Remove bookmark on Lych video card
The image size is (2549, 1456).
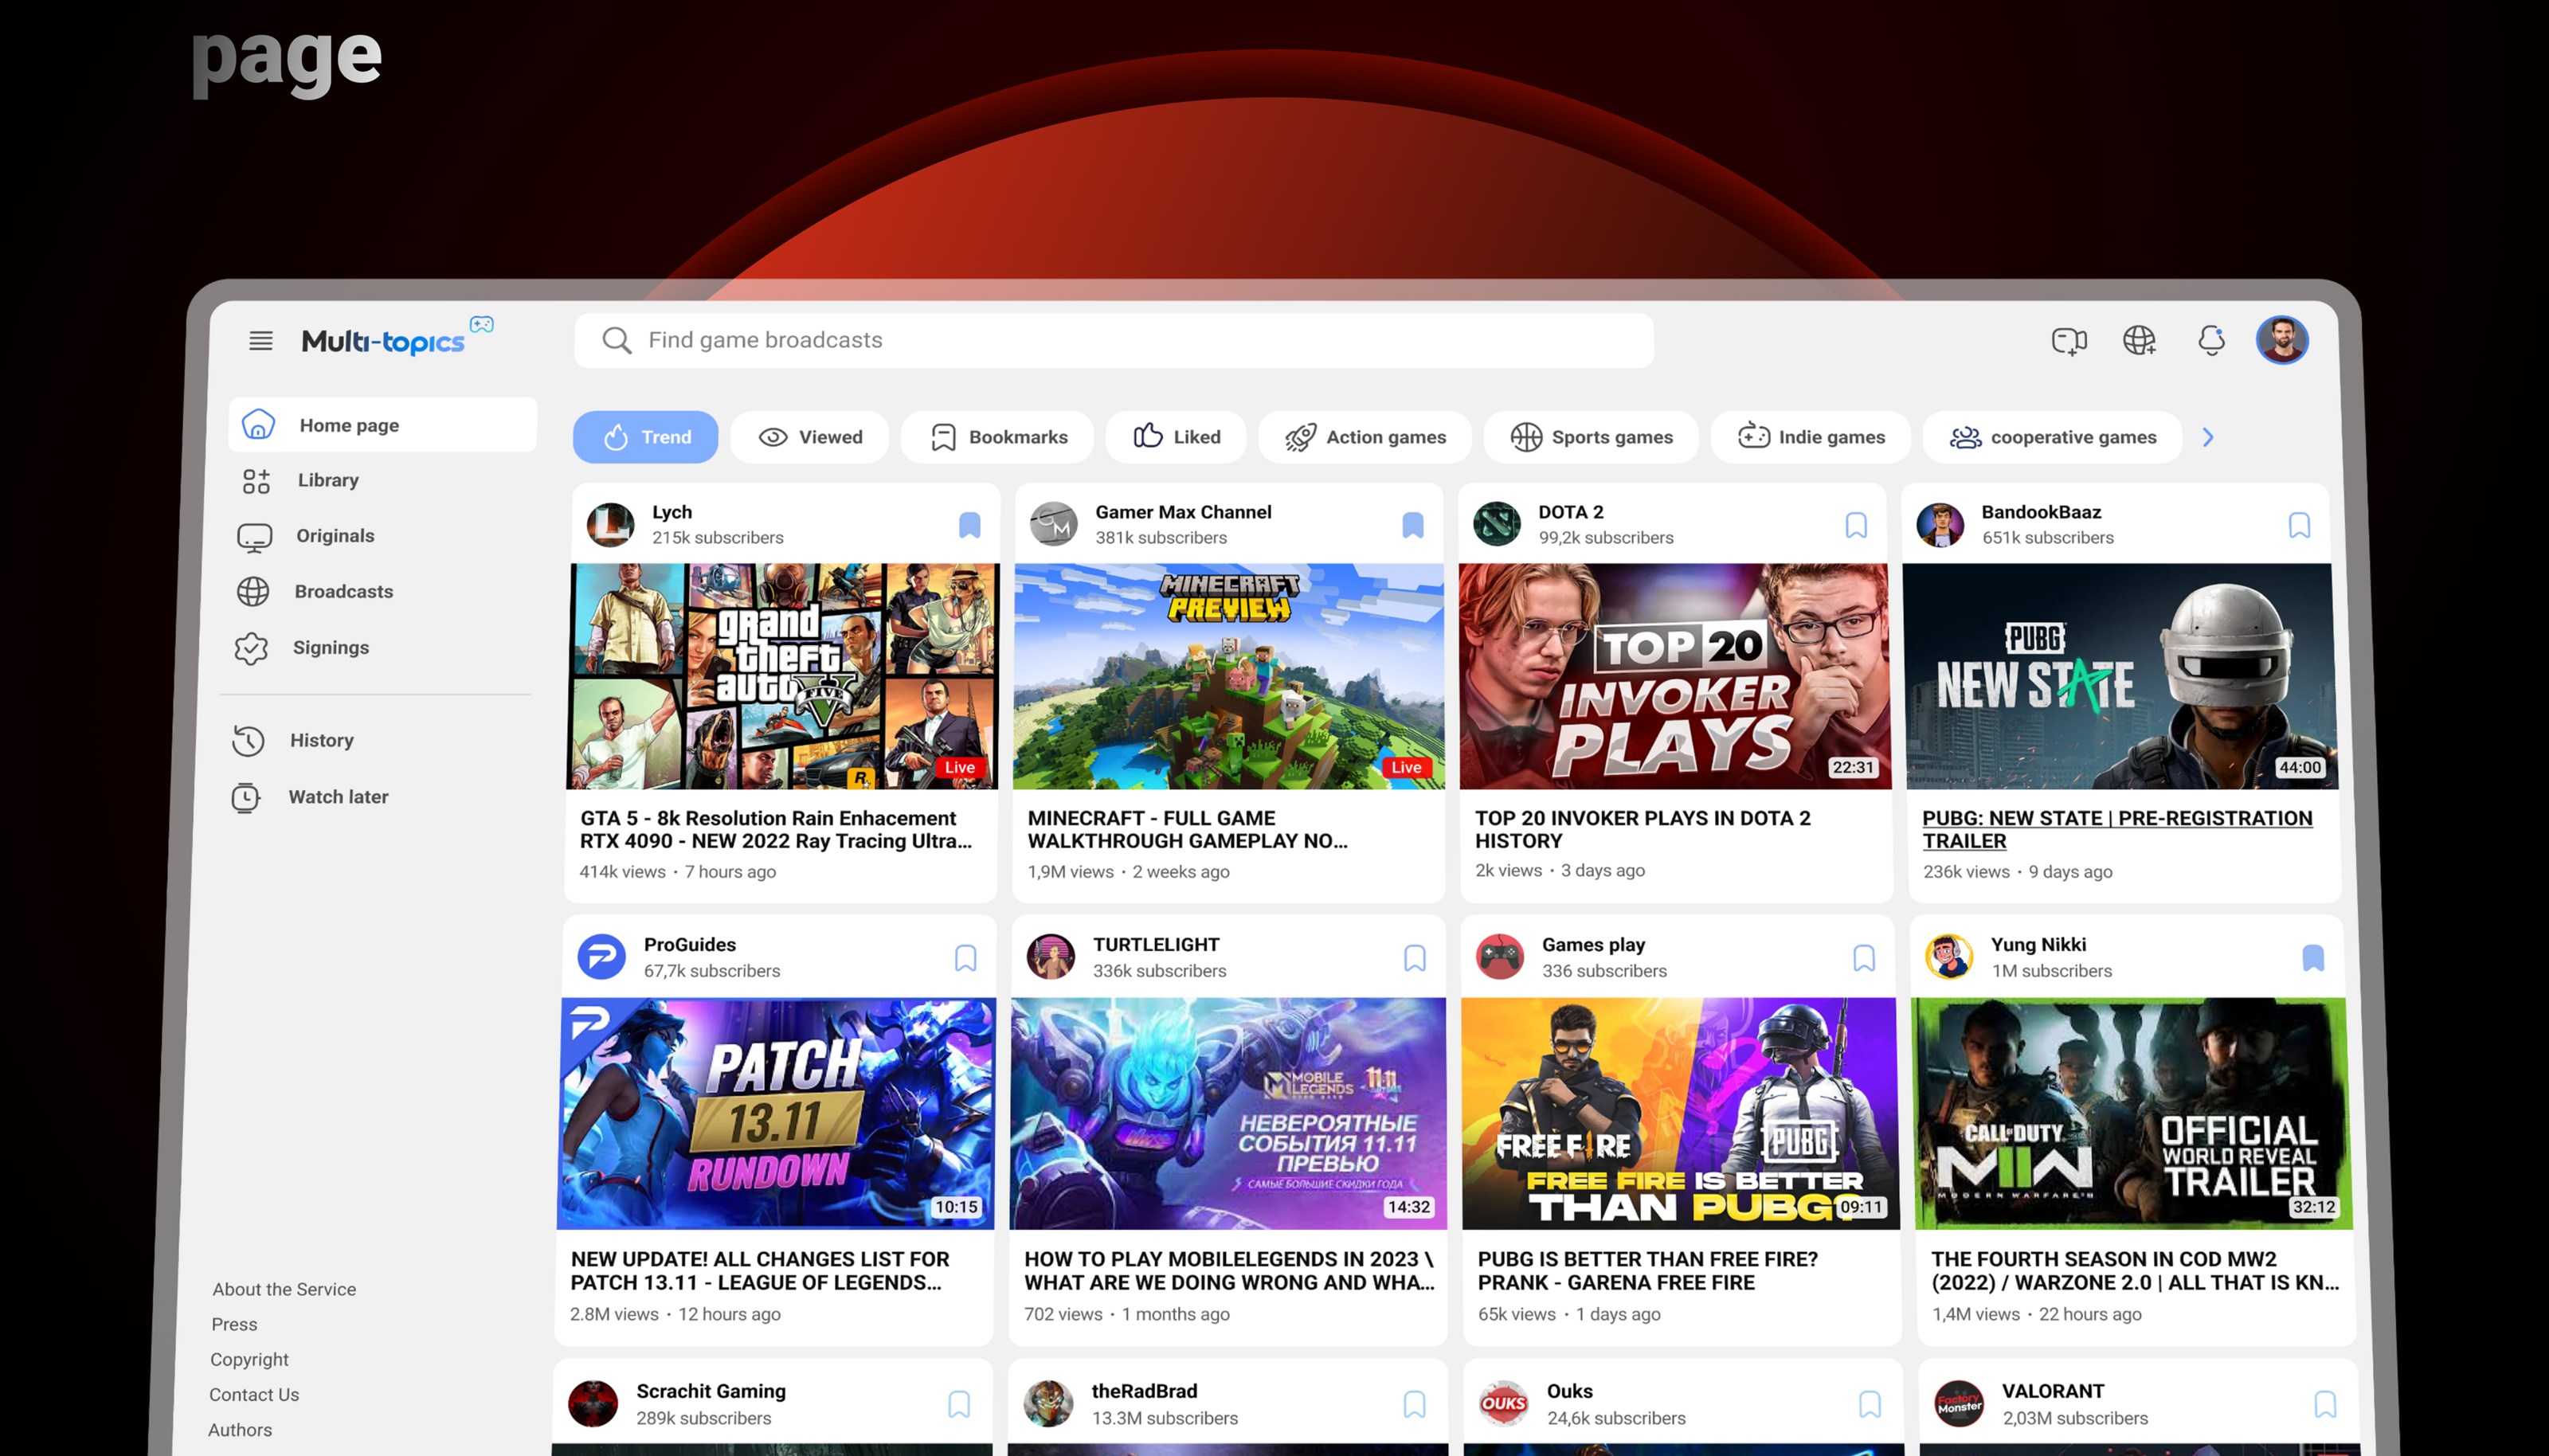[x=969, y=525]
